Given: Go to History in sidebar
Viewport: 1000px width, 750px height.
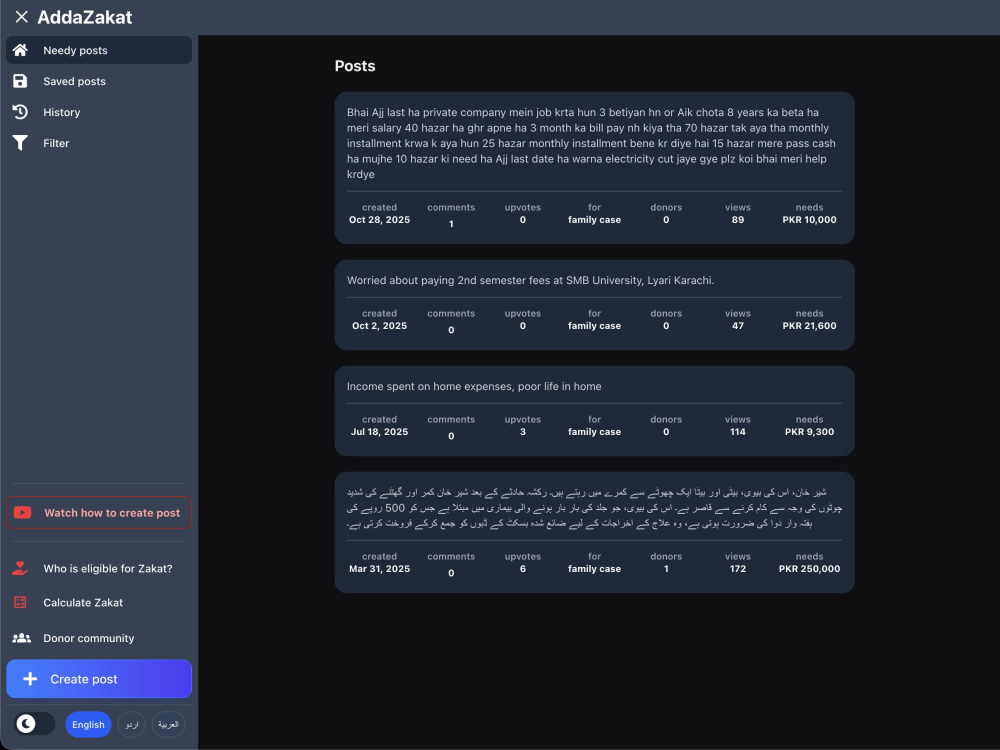Looking at the screenshot, I should pyautogui.click(x=99, y=112).
